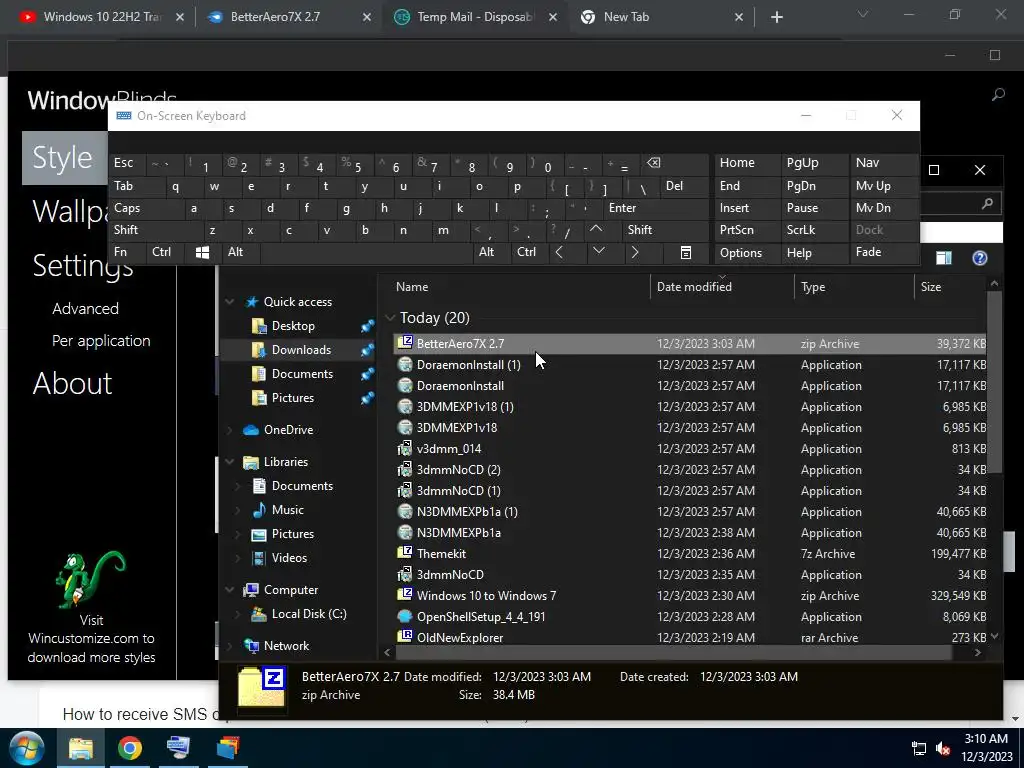The image size is (1024, 768).
Task: Collapse the Libraries tree node
Action: click(x=229, y=462)
